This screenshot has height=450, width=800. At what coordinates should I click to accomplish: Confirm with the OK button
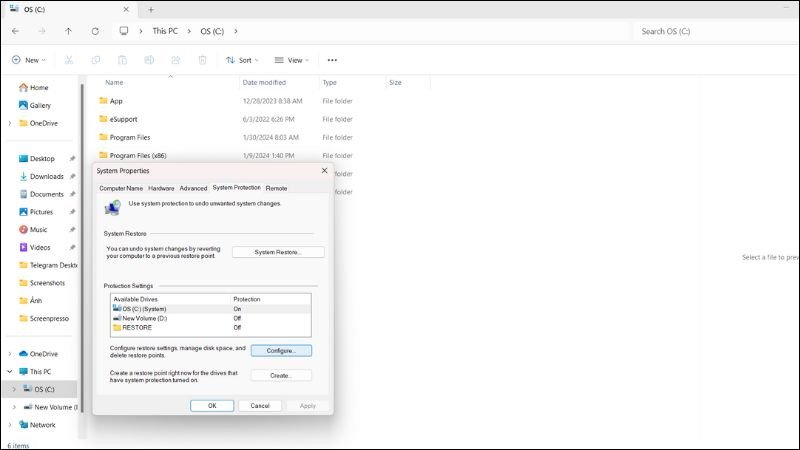(x=212, y=406)
